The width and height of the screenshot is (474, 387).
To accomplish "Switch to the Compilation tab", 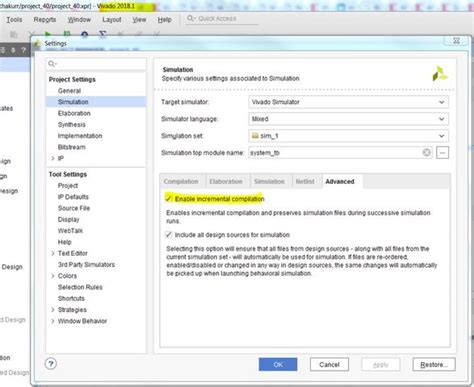I will [x=181, y=182].
